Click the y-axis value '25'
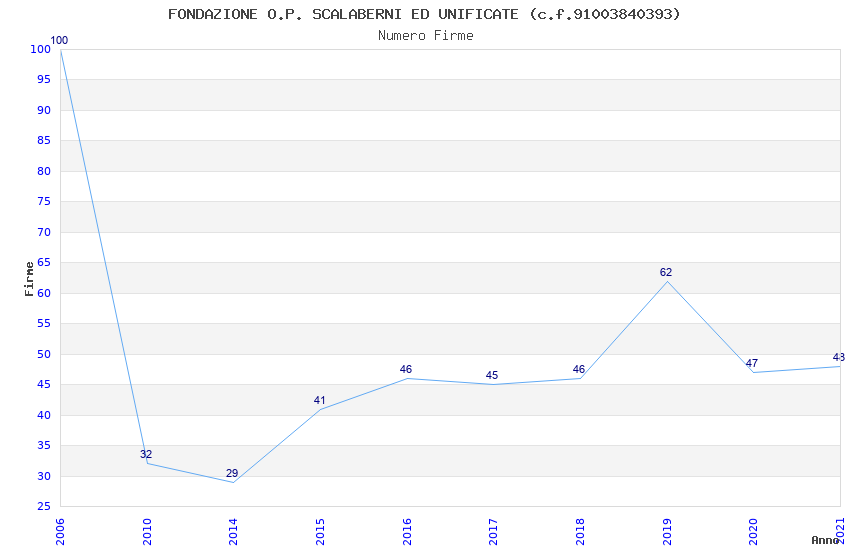850x550 pixels. [x=44, y=507]
